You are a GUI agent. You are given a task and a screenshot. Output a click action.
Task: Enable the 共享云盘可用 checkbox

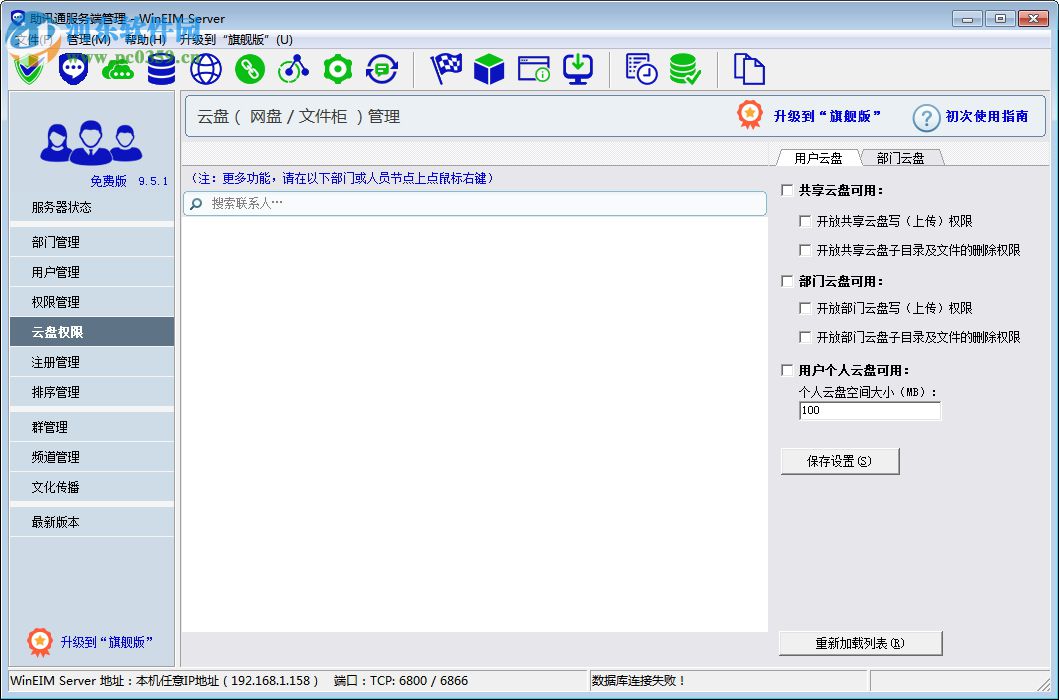(x=787, y=190)
